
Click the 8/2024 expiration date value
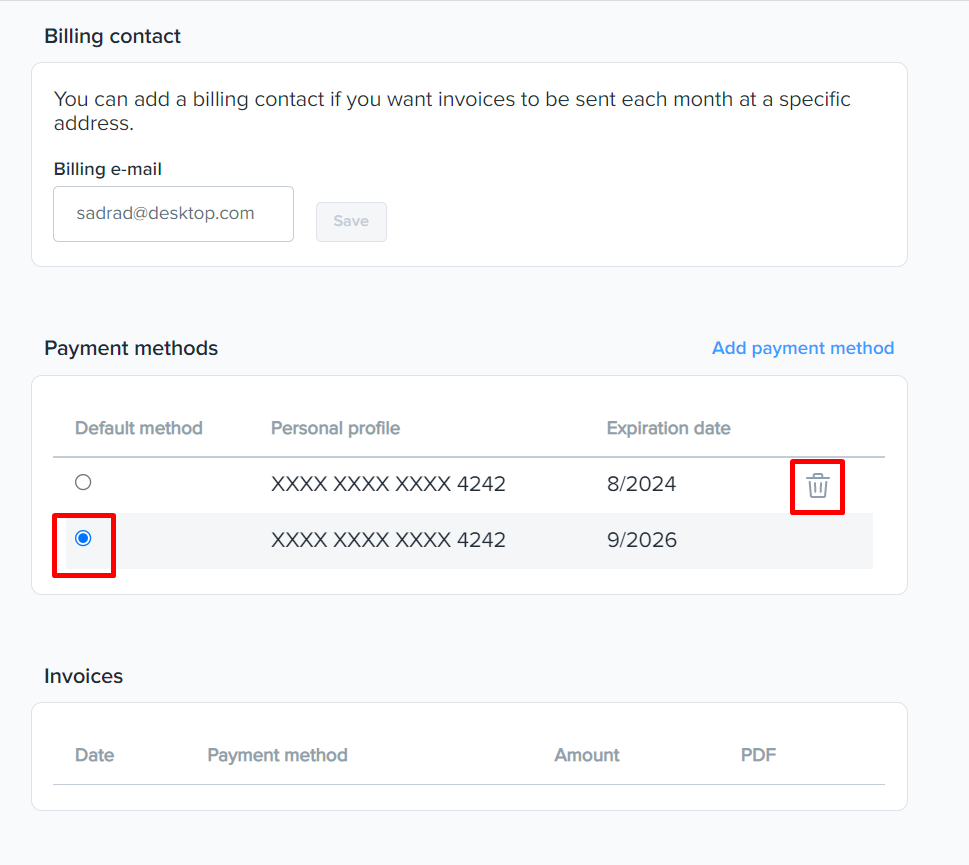[x=641, y=485]
